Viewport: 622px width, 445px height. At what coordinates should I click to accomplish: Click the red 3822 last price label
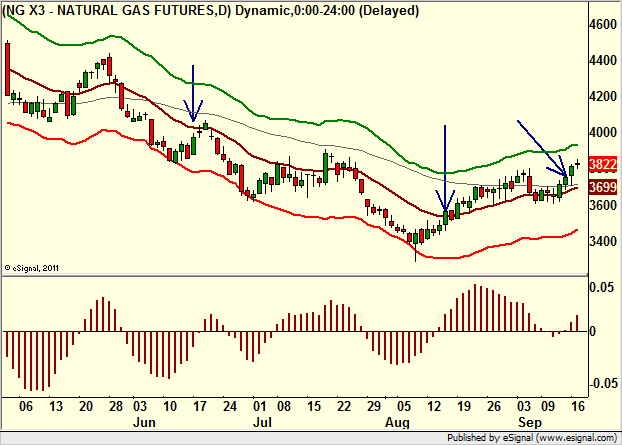603,164
